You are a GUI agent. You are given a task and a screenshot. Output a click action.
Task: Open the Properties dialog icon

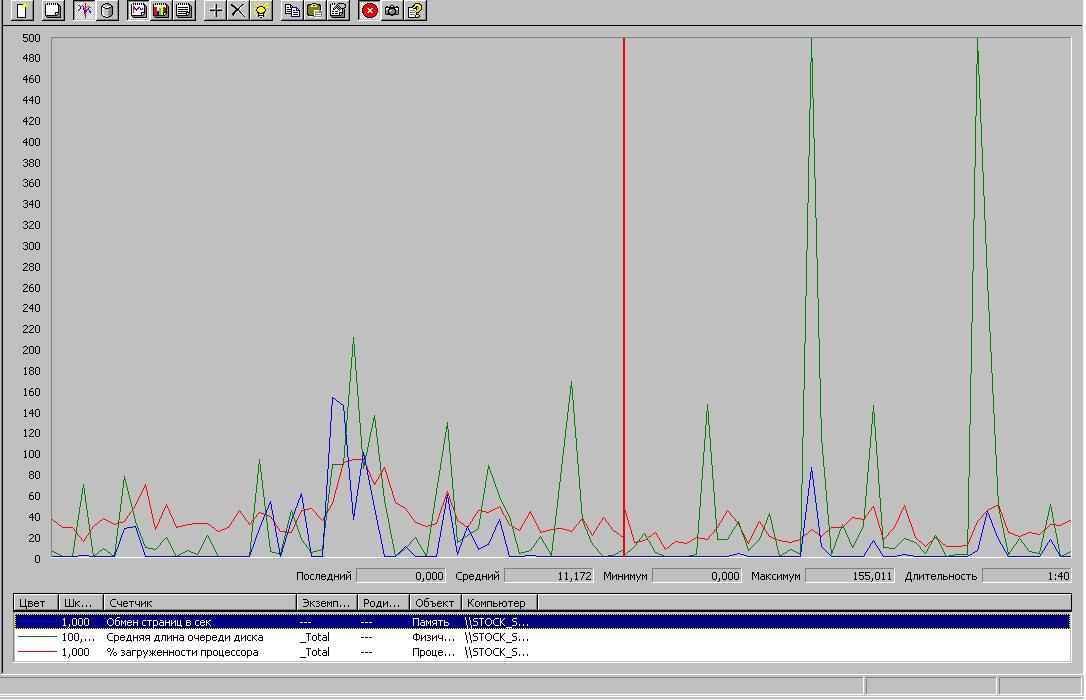click(x=338, y=11)
